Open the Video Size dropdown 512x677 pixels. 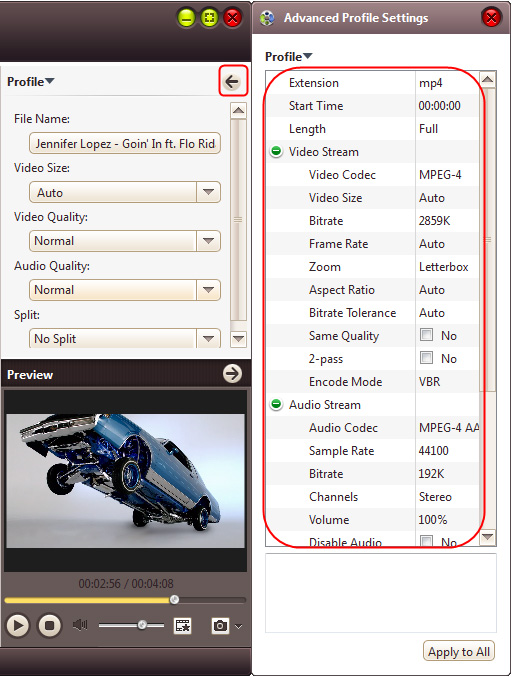[x=209, y=192]
